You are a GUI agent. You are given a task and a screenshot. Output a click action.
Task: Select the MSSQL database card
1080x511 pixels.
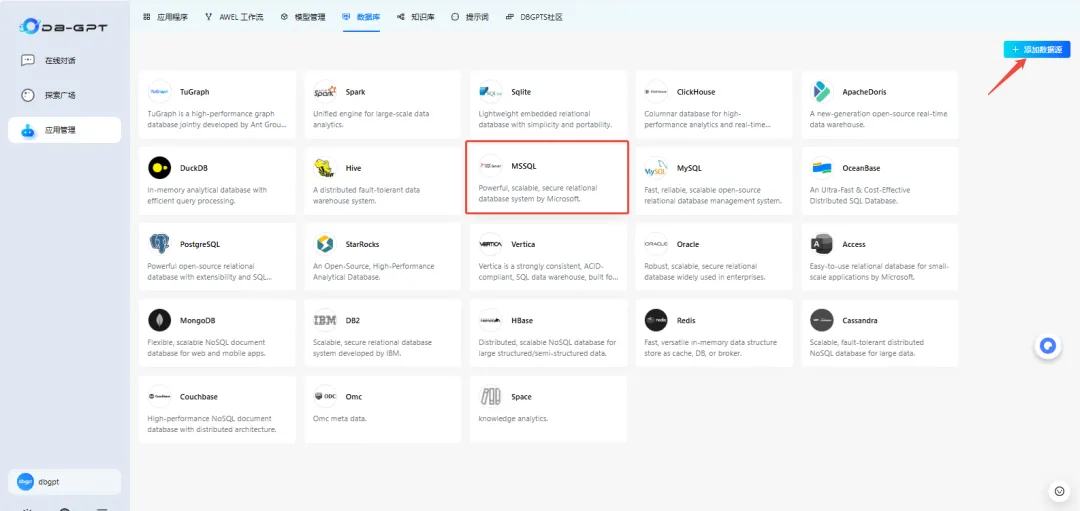point(546,178)
